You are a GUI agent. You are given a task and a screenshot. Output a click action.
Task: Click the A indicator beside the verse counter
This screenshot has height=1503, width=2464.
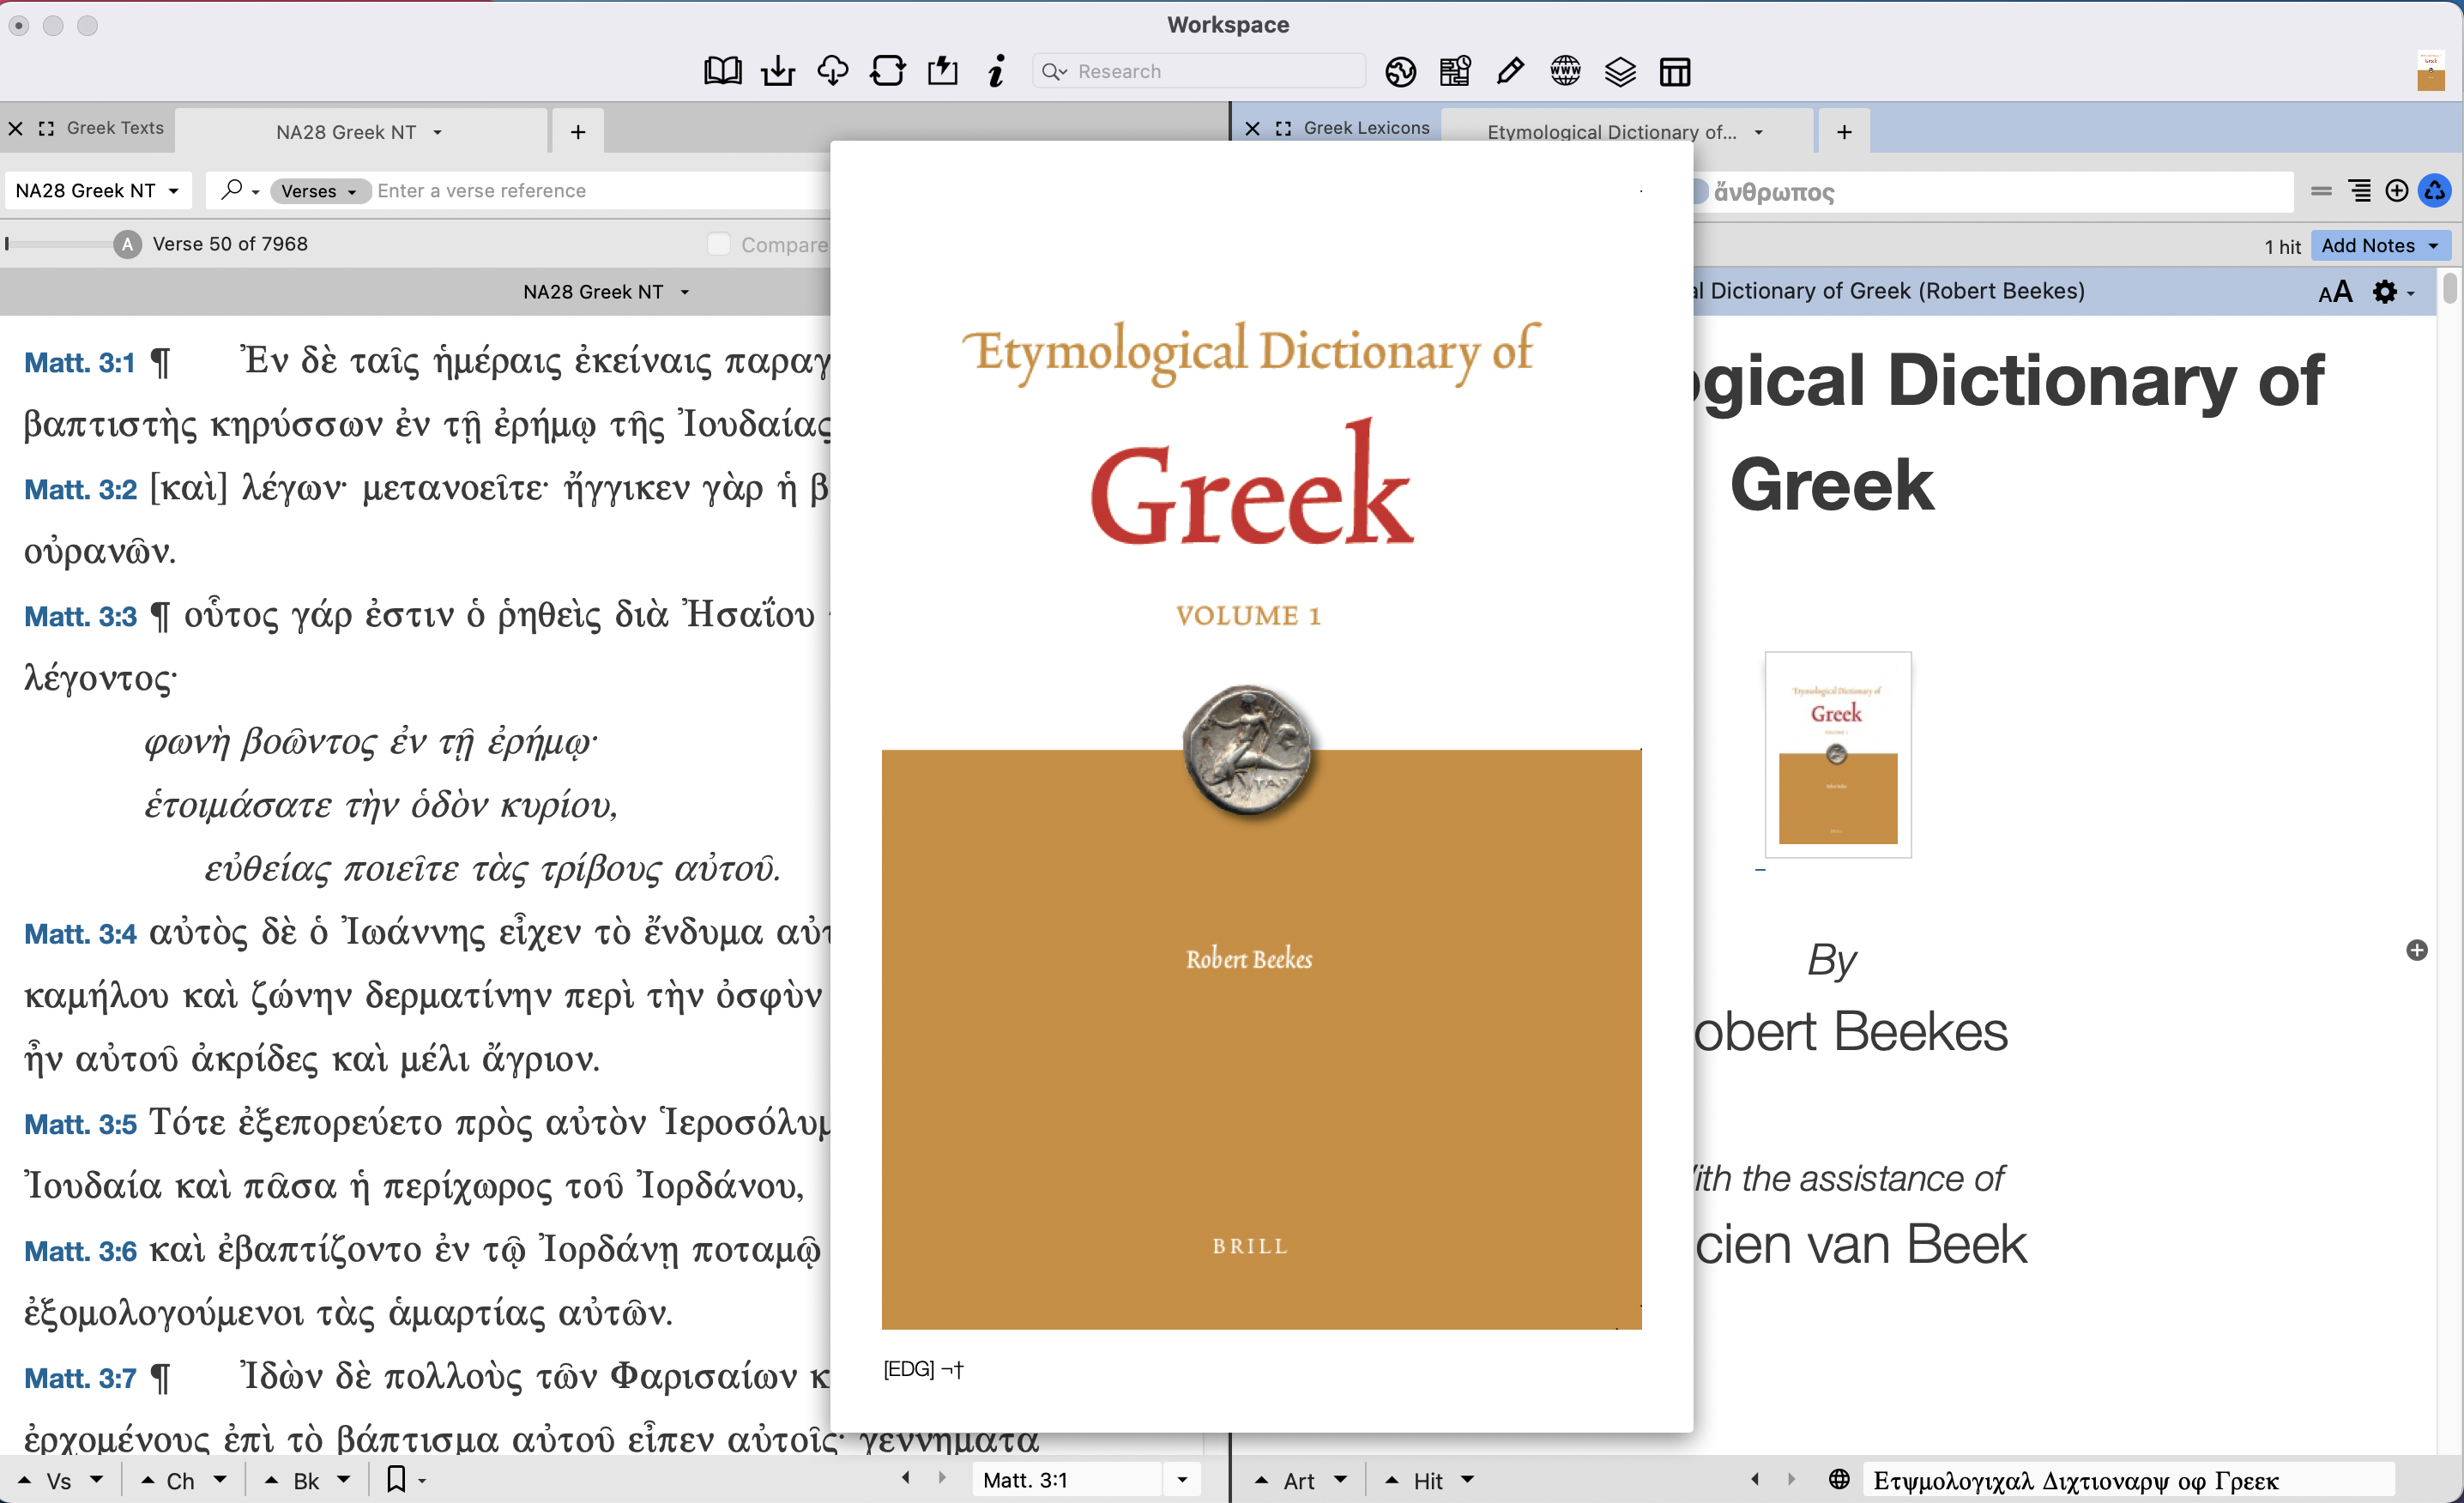(x=127, y=243)
